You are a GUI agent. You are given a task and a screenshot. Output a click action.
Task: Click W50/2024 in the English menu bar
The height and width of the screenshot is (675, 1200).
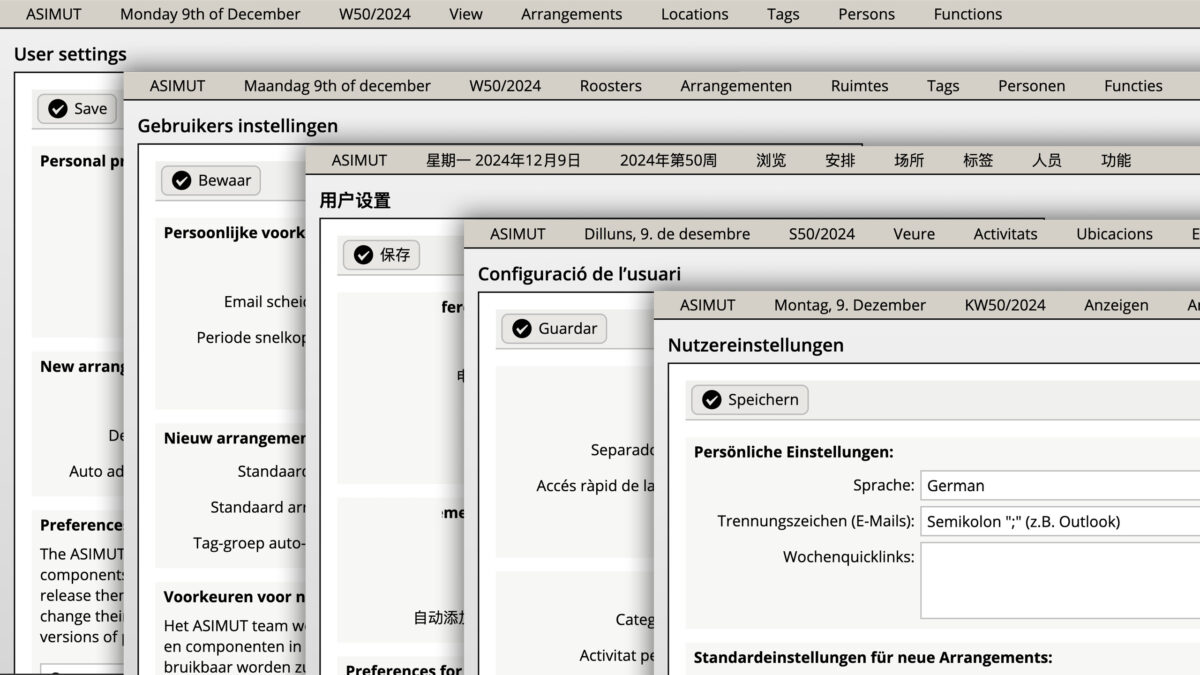[374, 14]
